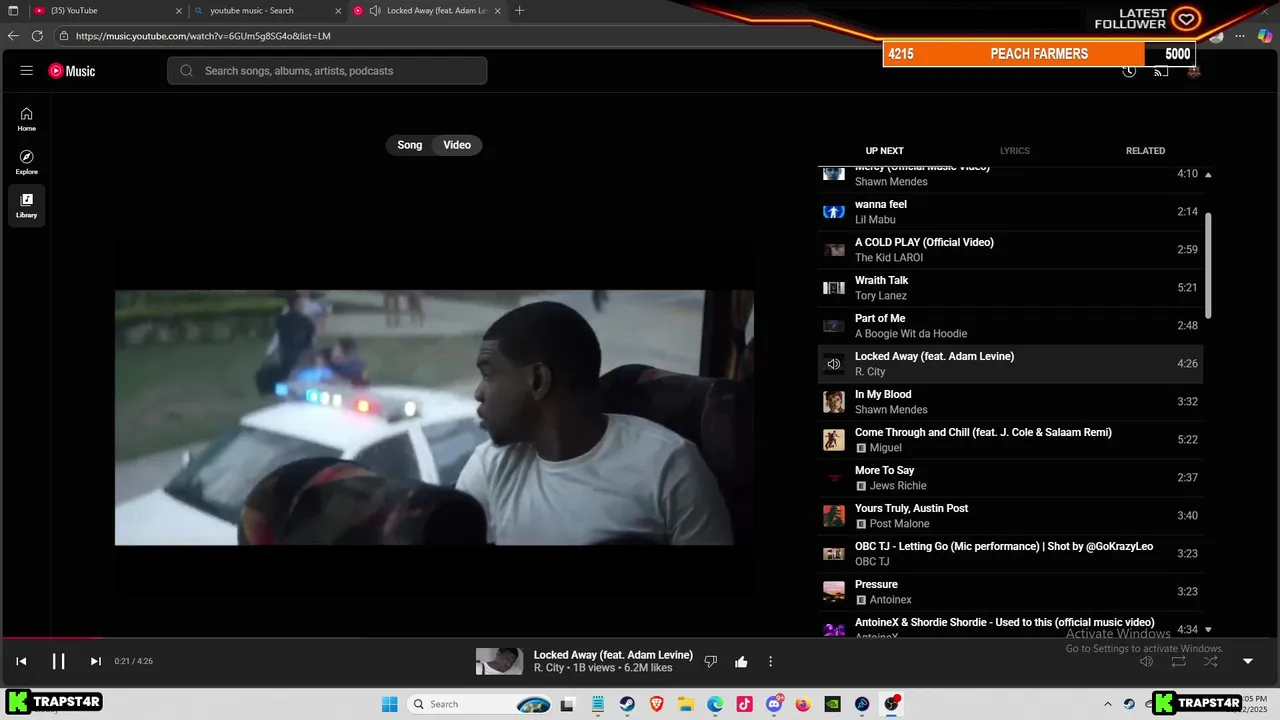
Task: Go to Home in the sidebar
Action: pos(26,119)
